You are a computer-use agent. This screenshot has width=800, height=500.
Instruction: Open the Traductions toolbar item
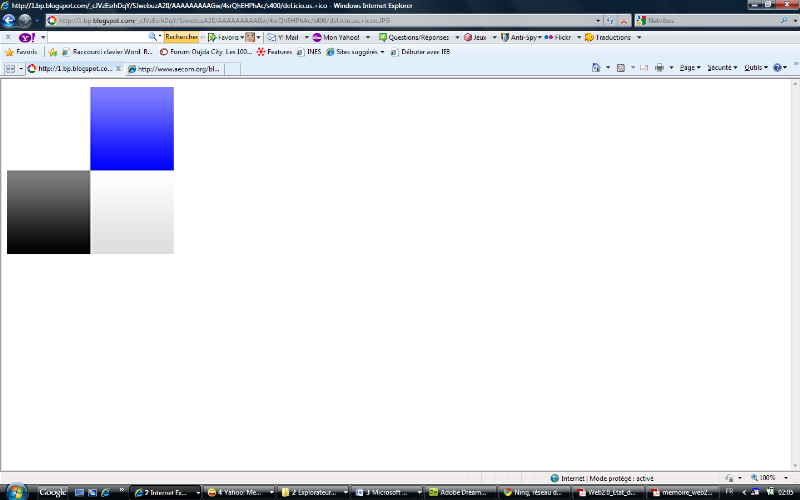(608, 37)
